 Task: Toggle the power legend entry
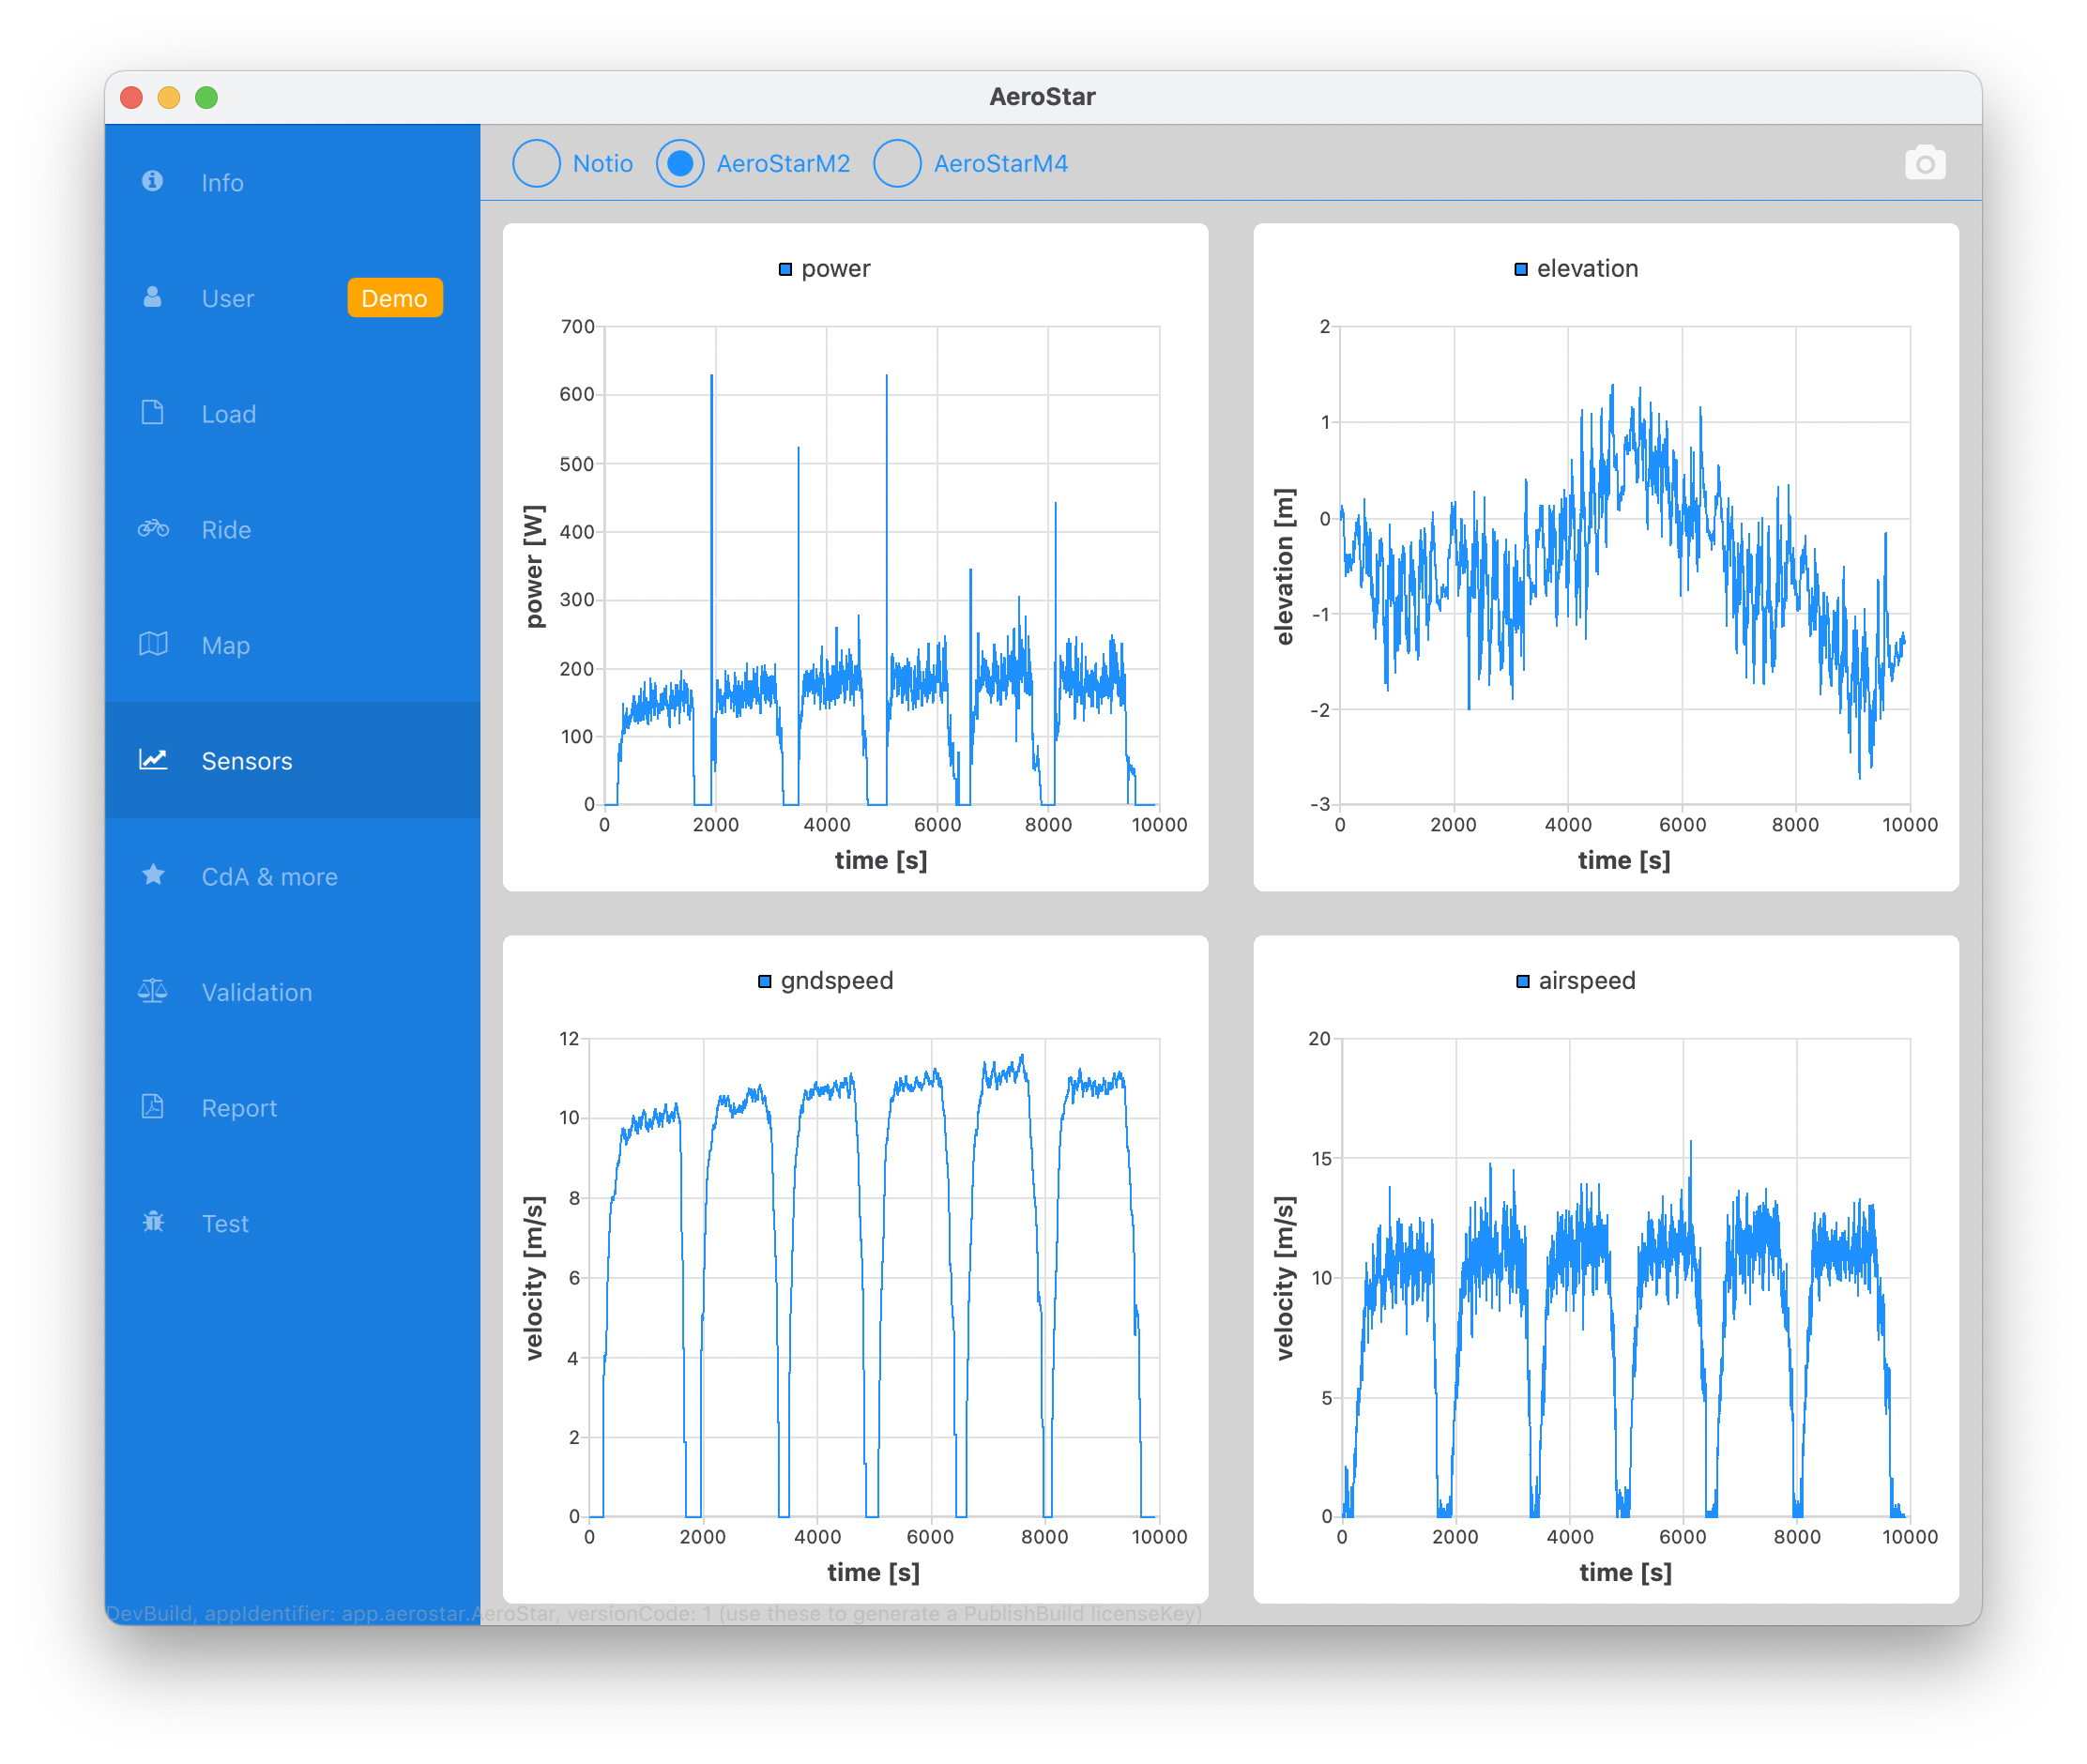pyautogui.click(x=825, y=269)
